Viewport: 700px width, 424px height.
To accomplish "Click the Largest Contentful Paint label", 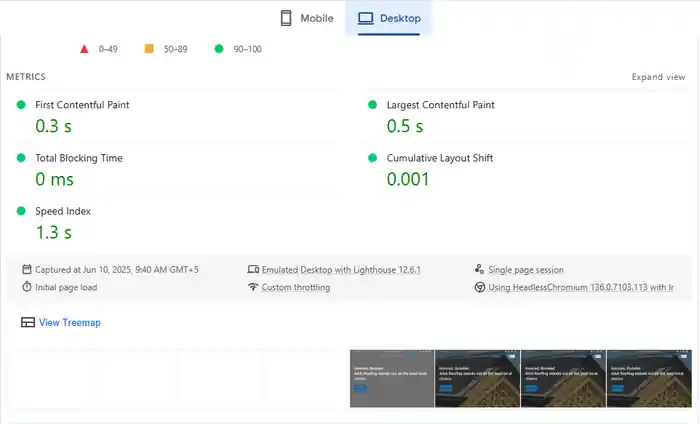I will point(441,105).
